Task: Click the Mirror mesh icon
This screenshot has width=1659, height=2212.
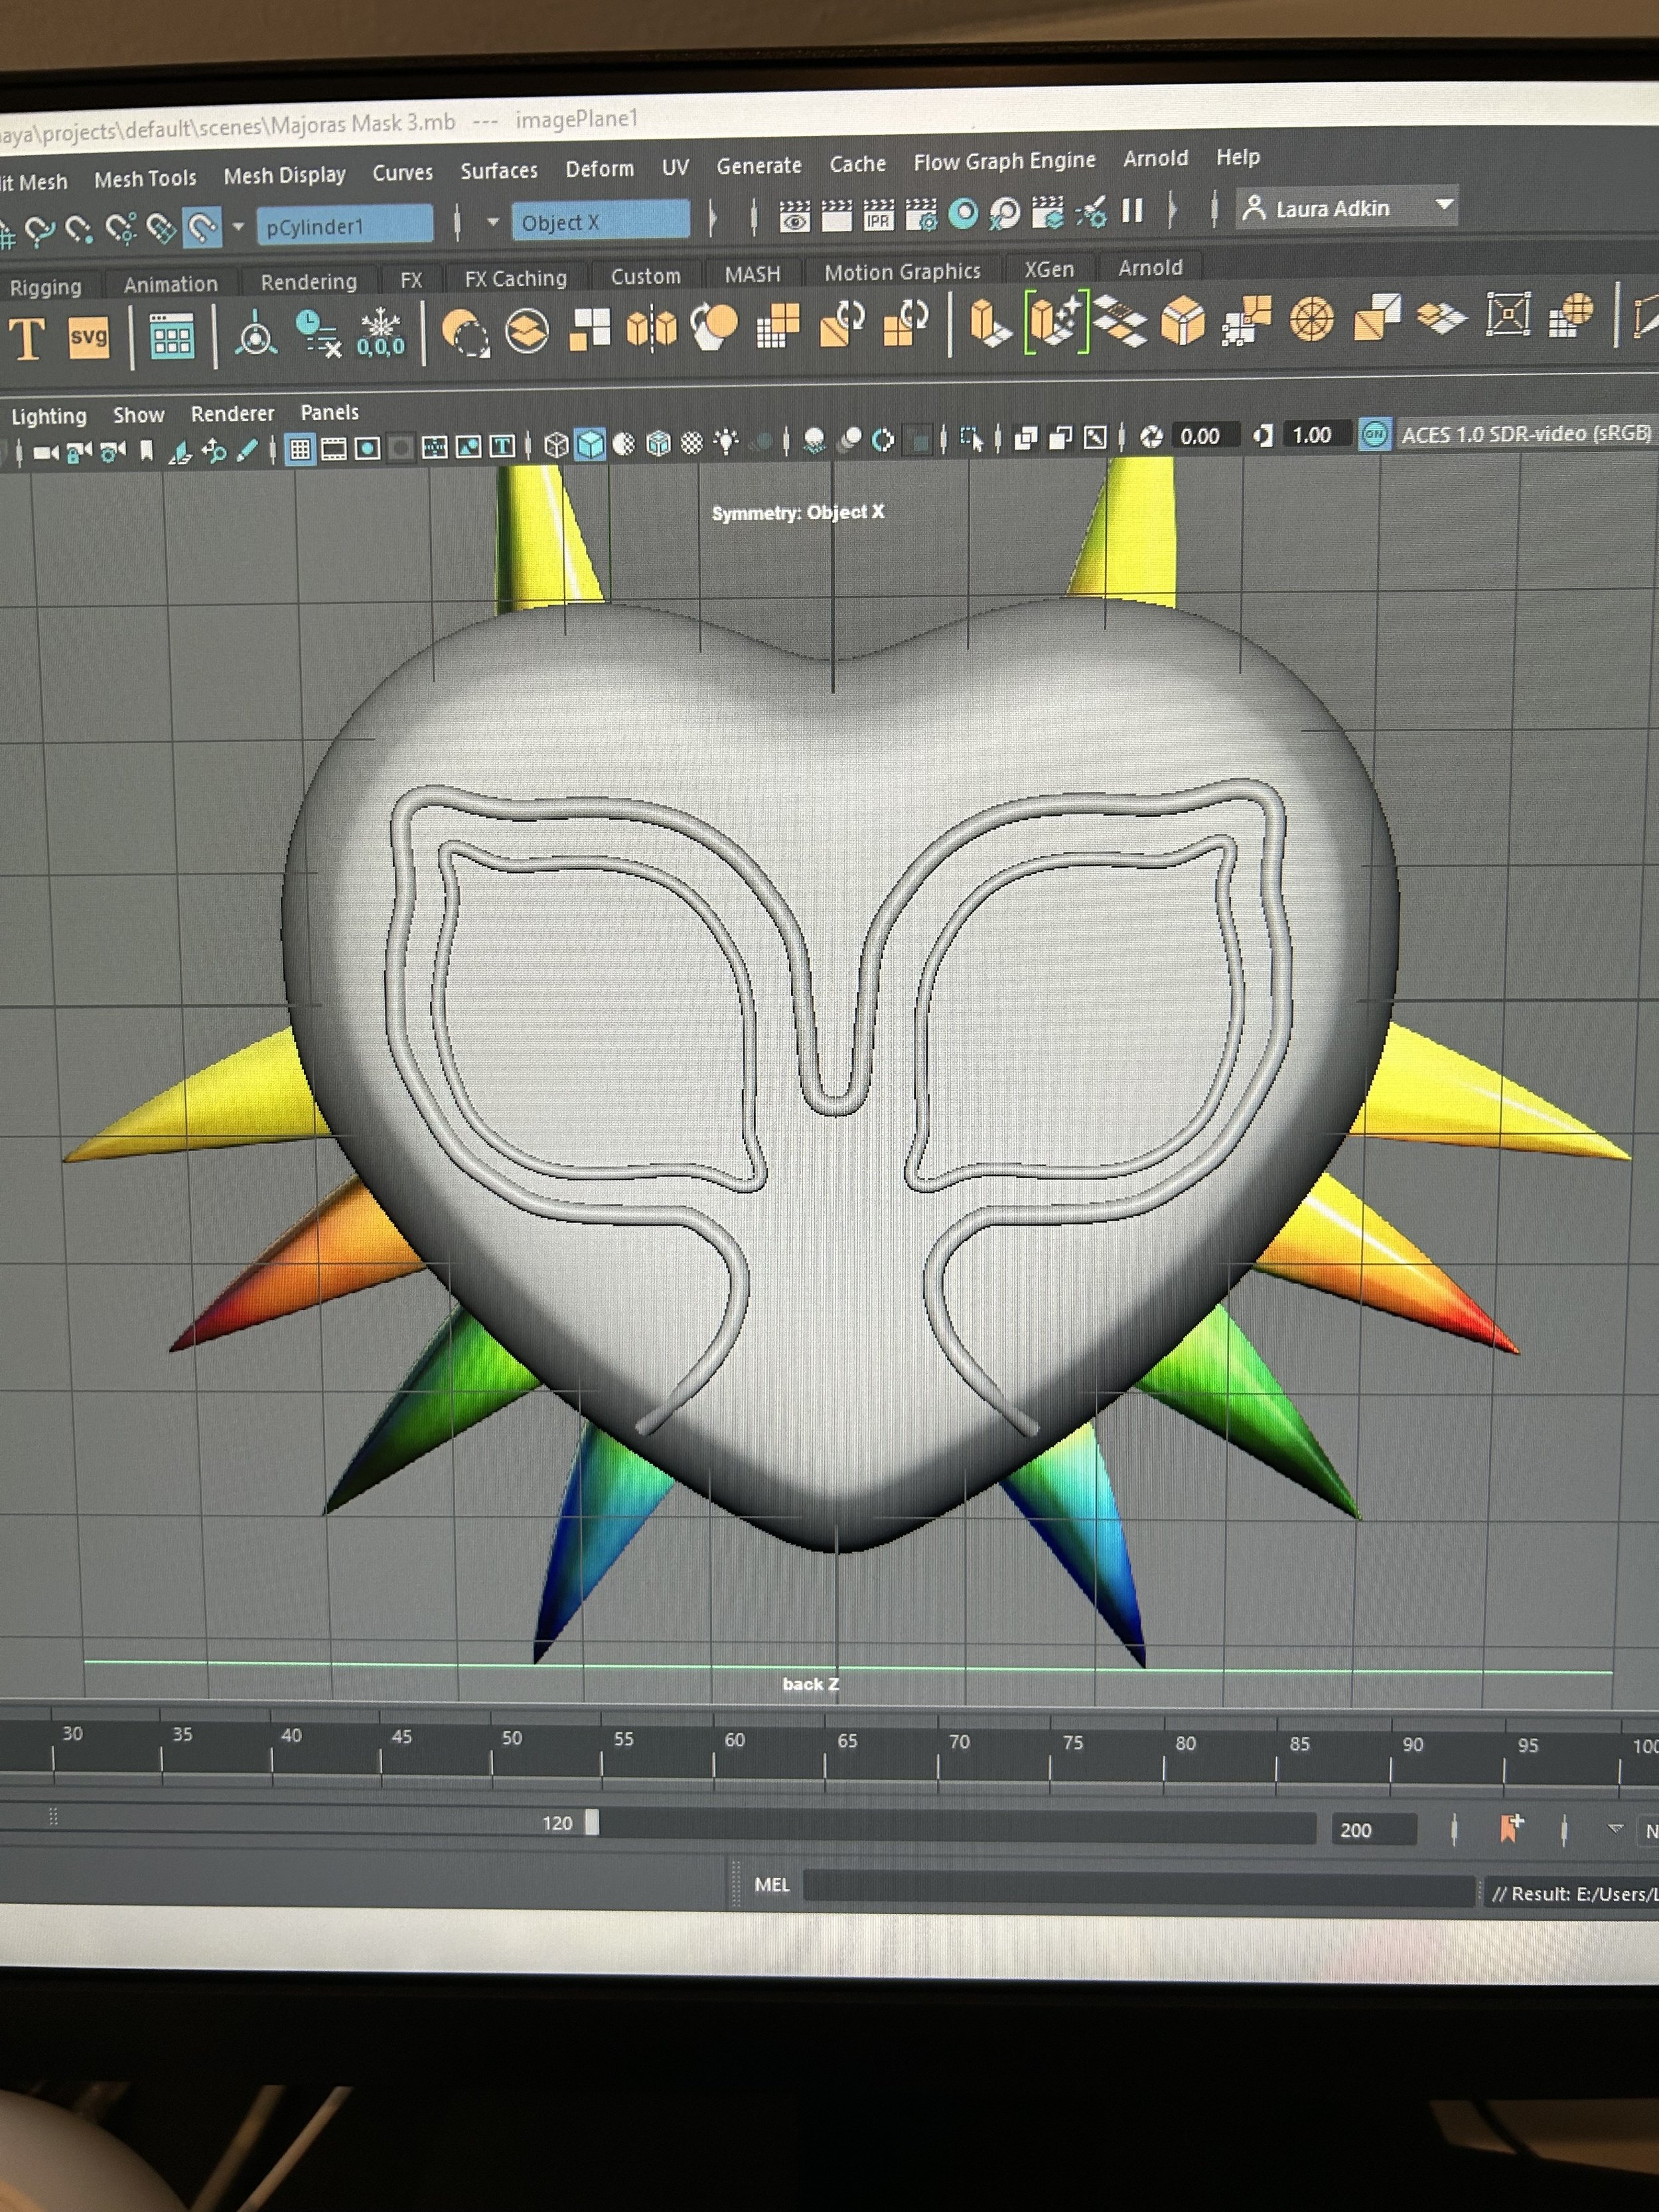Action: pos(651,328)
